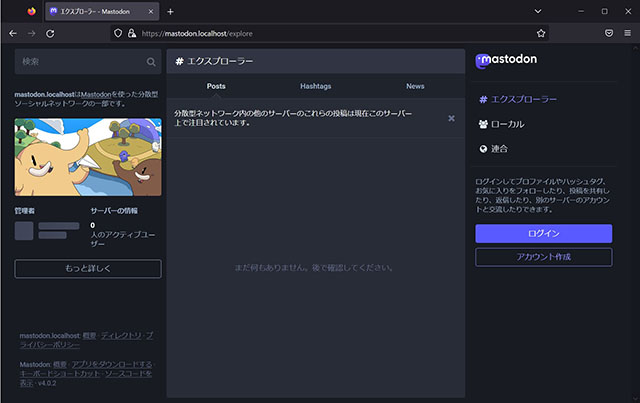Bookmark this page with the star
This screenshot has height=403, width=640.
(x=541, y=33)
